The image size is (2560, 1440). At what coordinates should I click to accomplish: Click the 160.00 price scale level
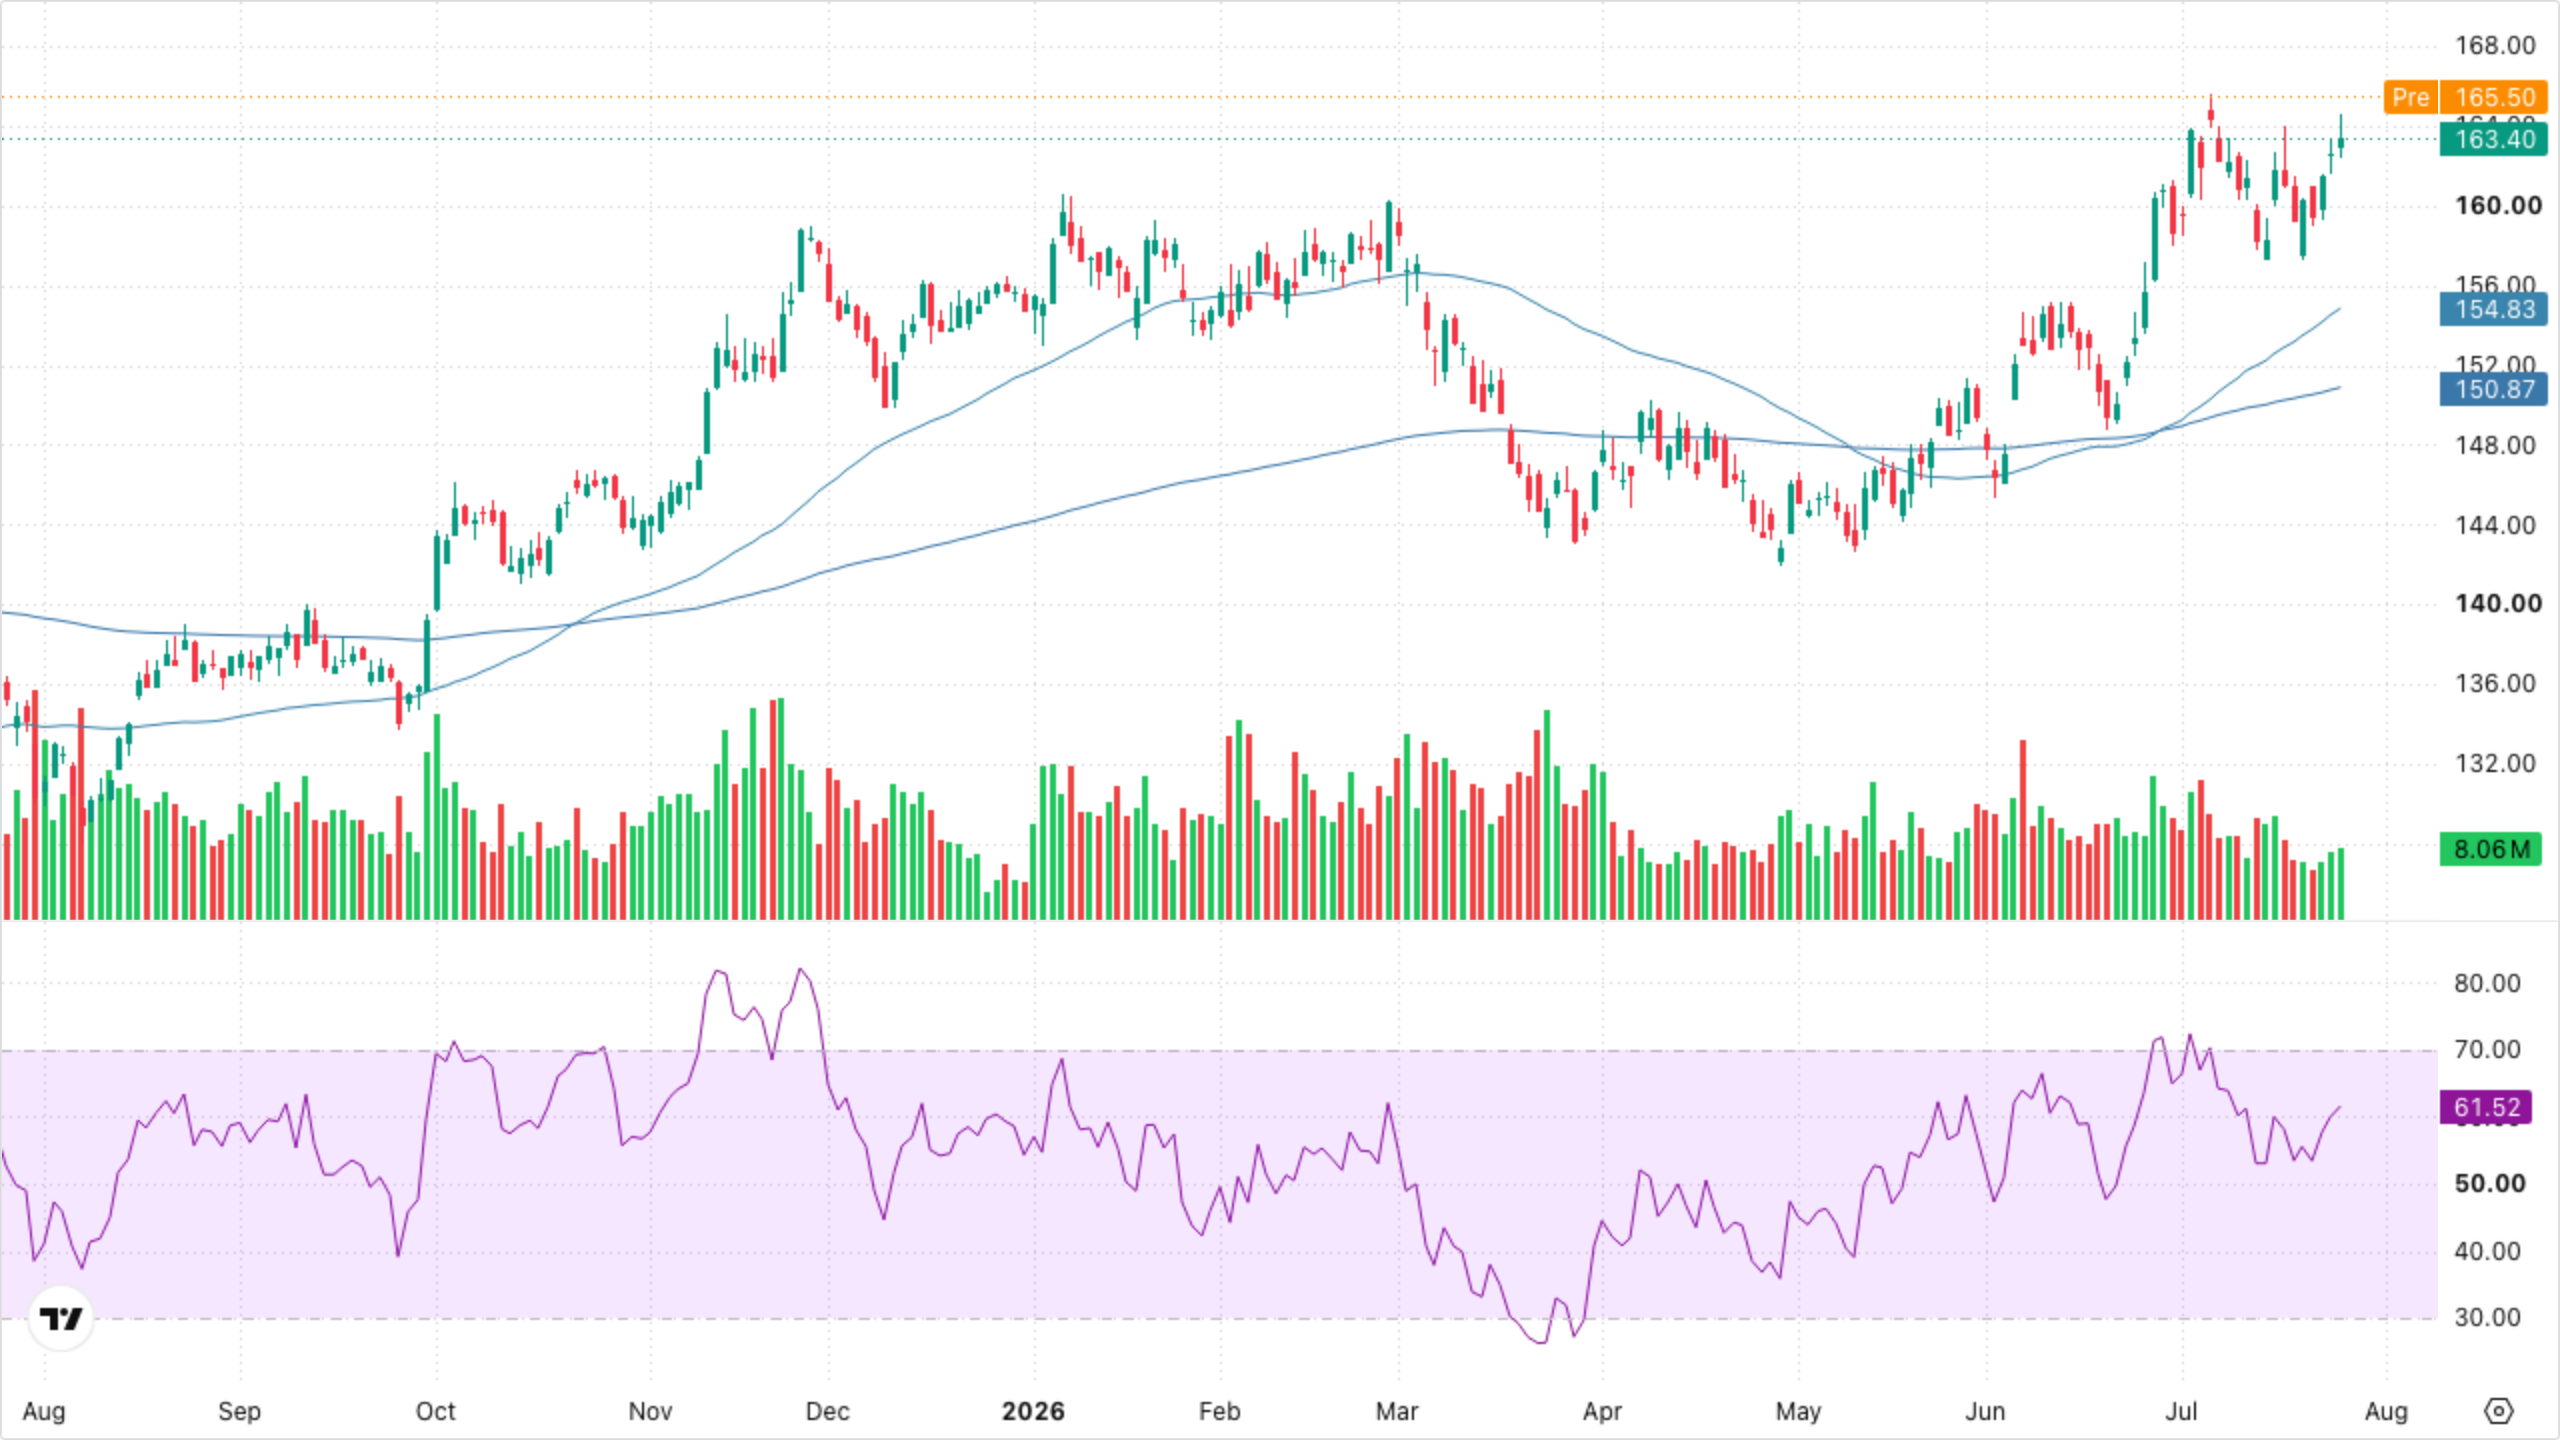(x=2498, y=205)
